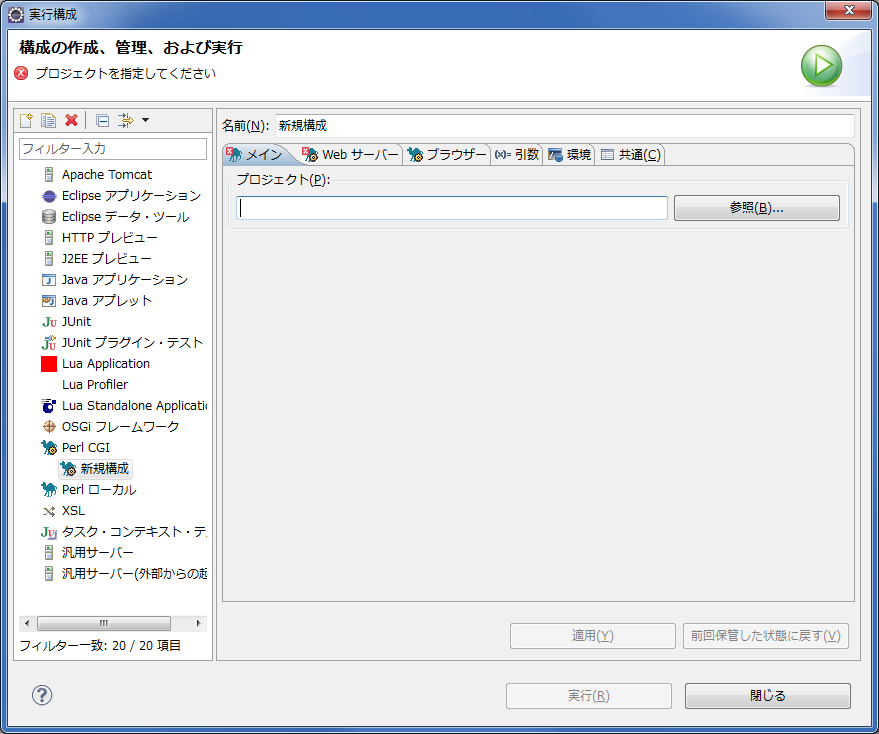The height and width of the screenshot is (734, 879).
Task: Click the duplicate configuration icon
Action: coord(49,121)
